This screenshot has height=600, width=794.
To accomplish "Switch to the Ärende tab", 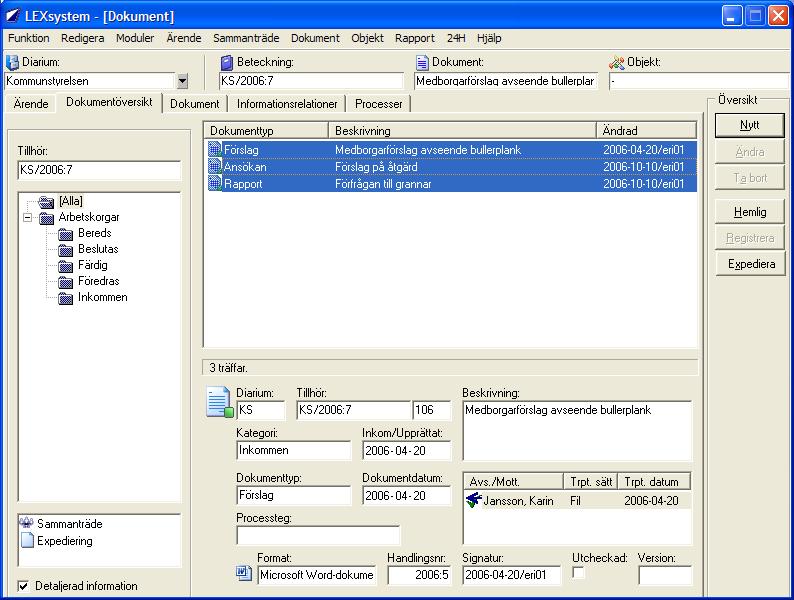I will [31, 104].
